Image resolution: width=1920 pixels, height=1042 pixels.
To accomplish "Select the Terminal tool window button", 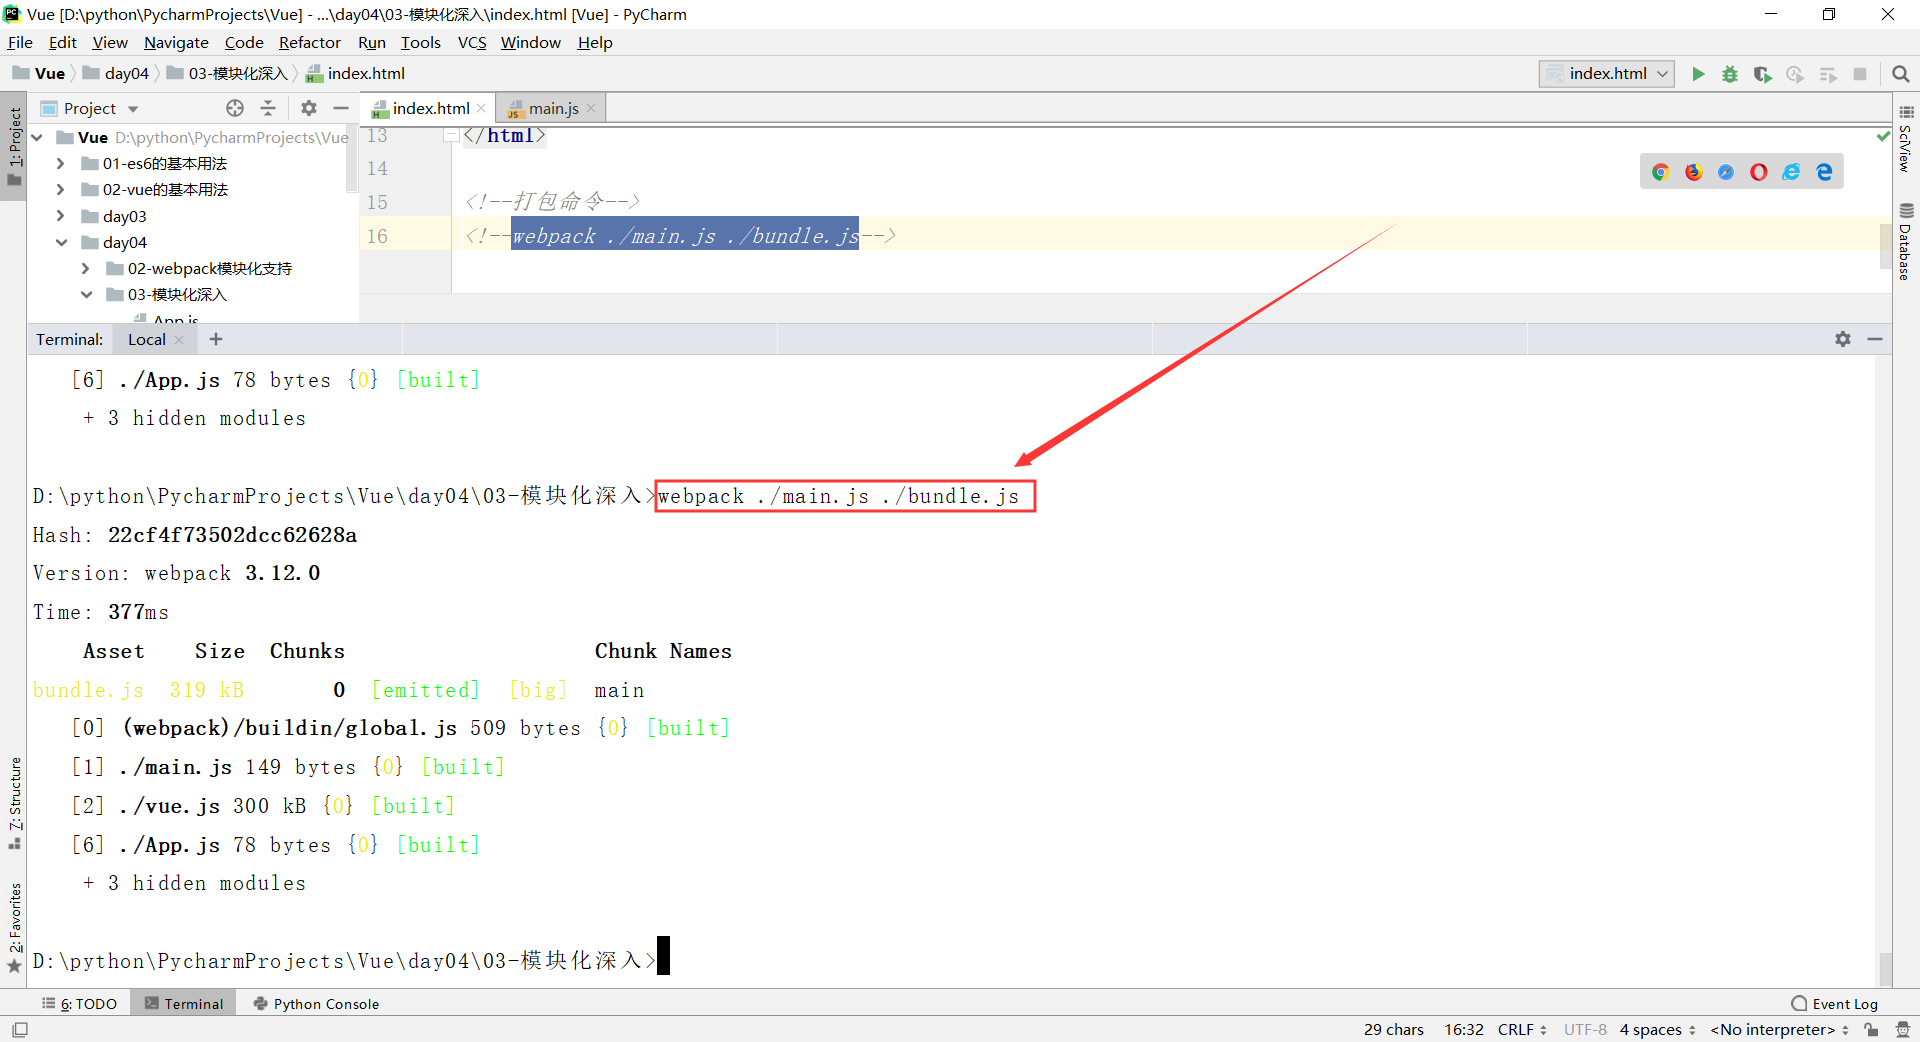I will 184,1004.
